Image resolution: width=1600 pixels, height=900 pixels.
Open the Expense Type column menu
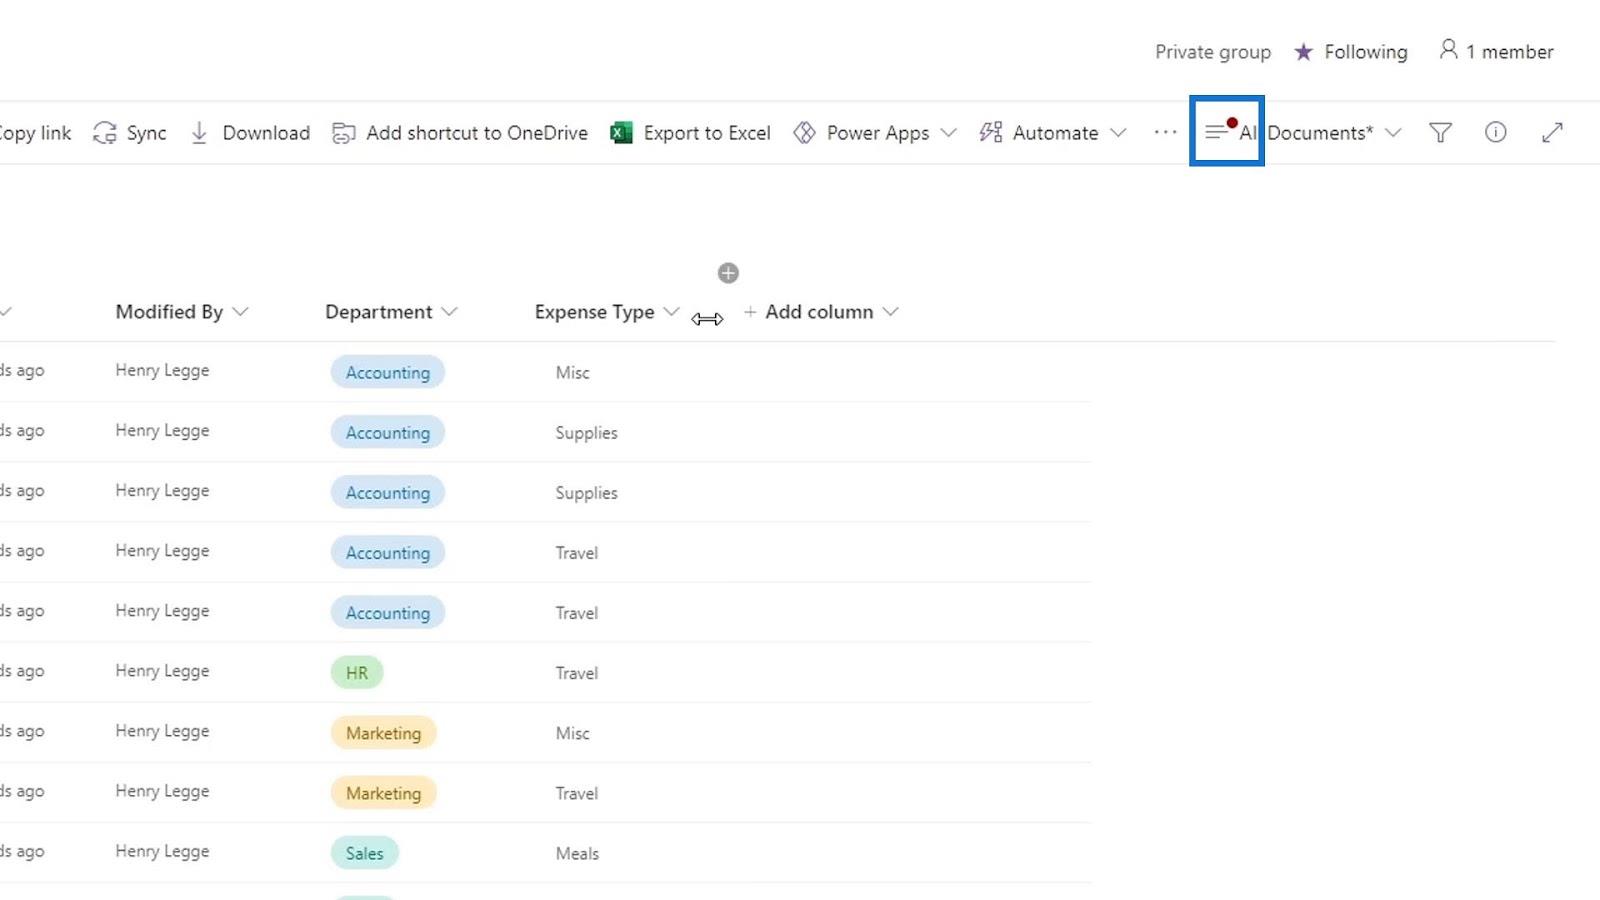[671, 312]
